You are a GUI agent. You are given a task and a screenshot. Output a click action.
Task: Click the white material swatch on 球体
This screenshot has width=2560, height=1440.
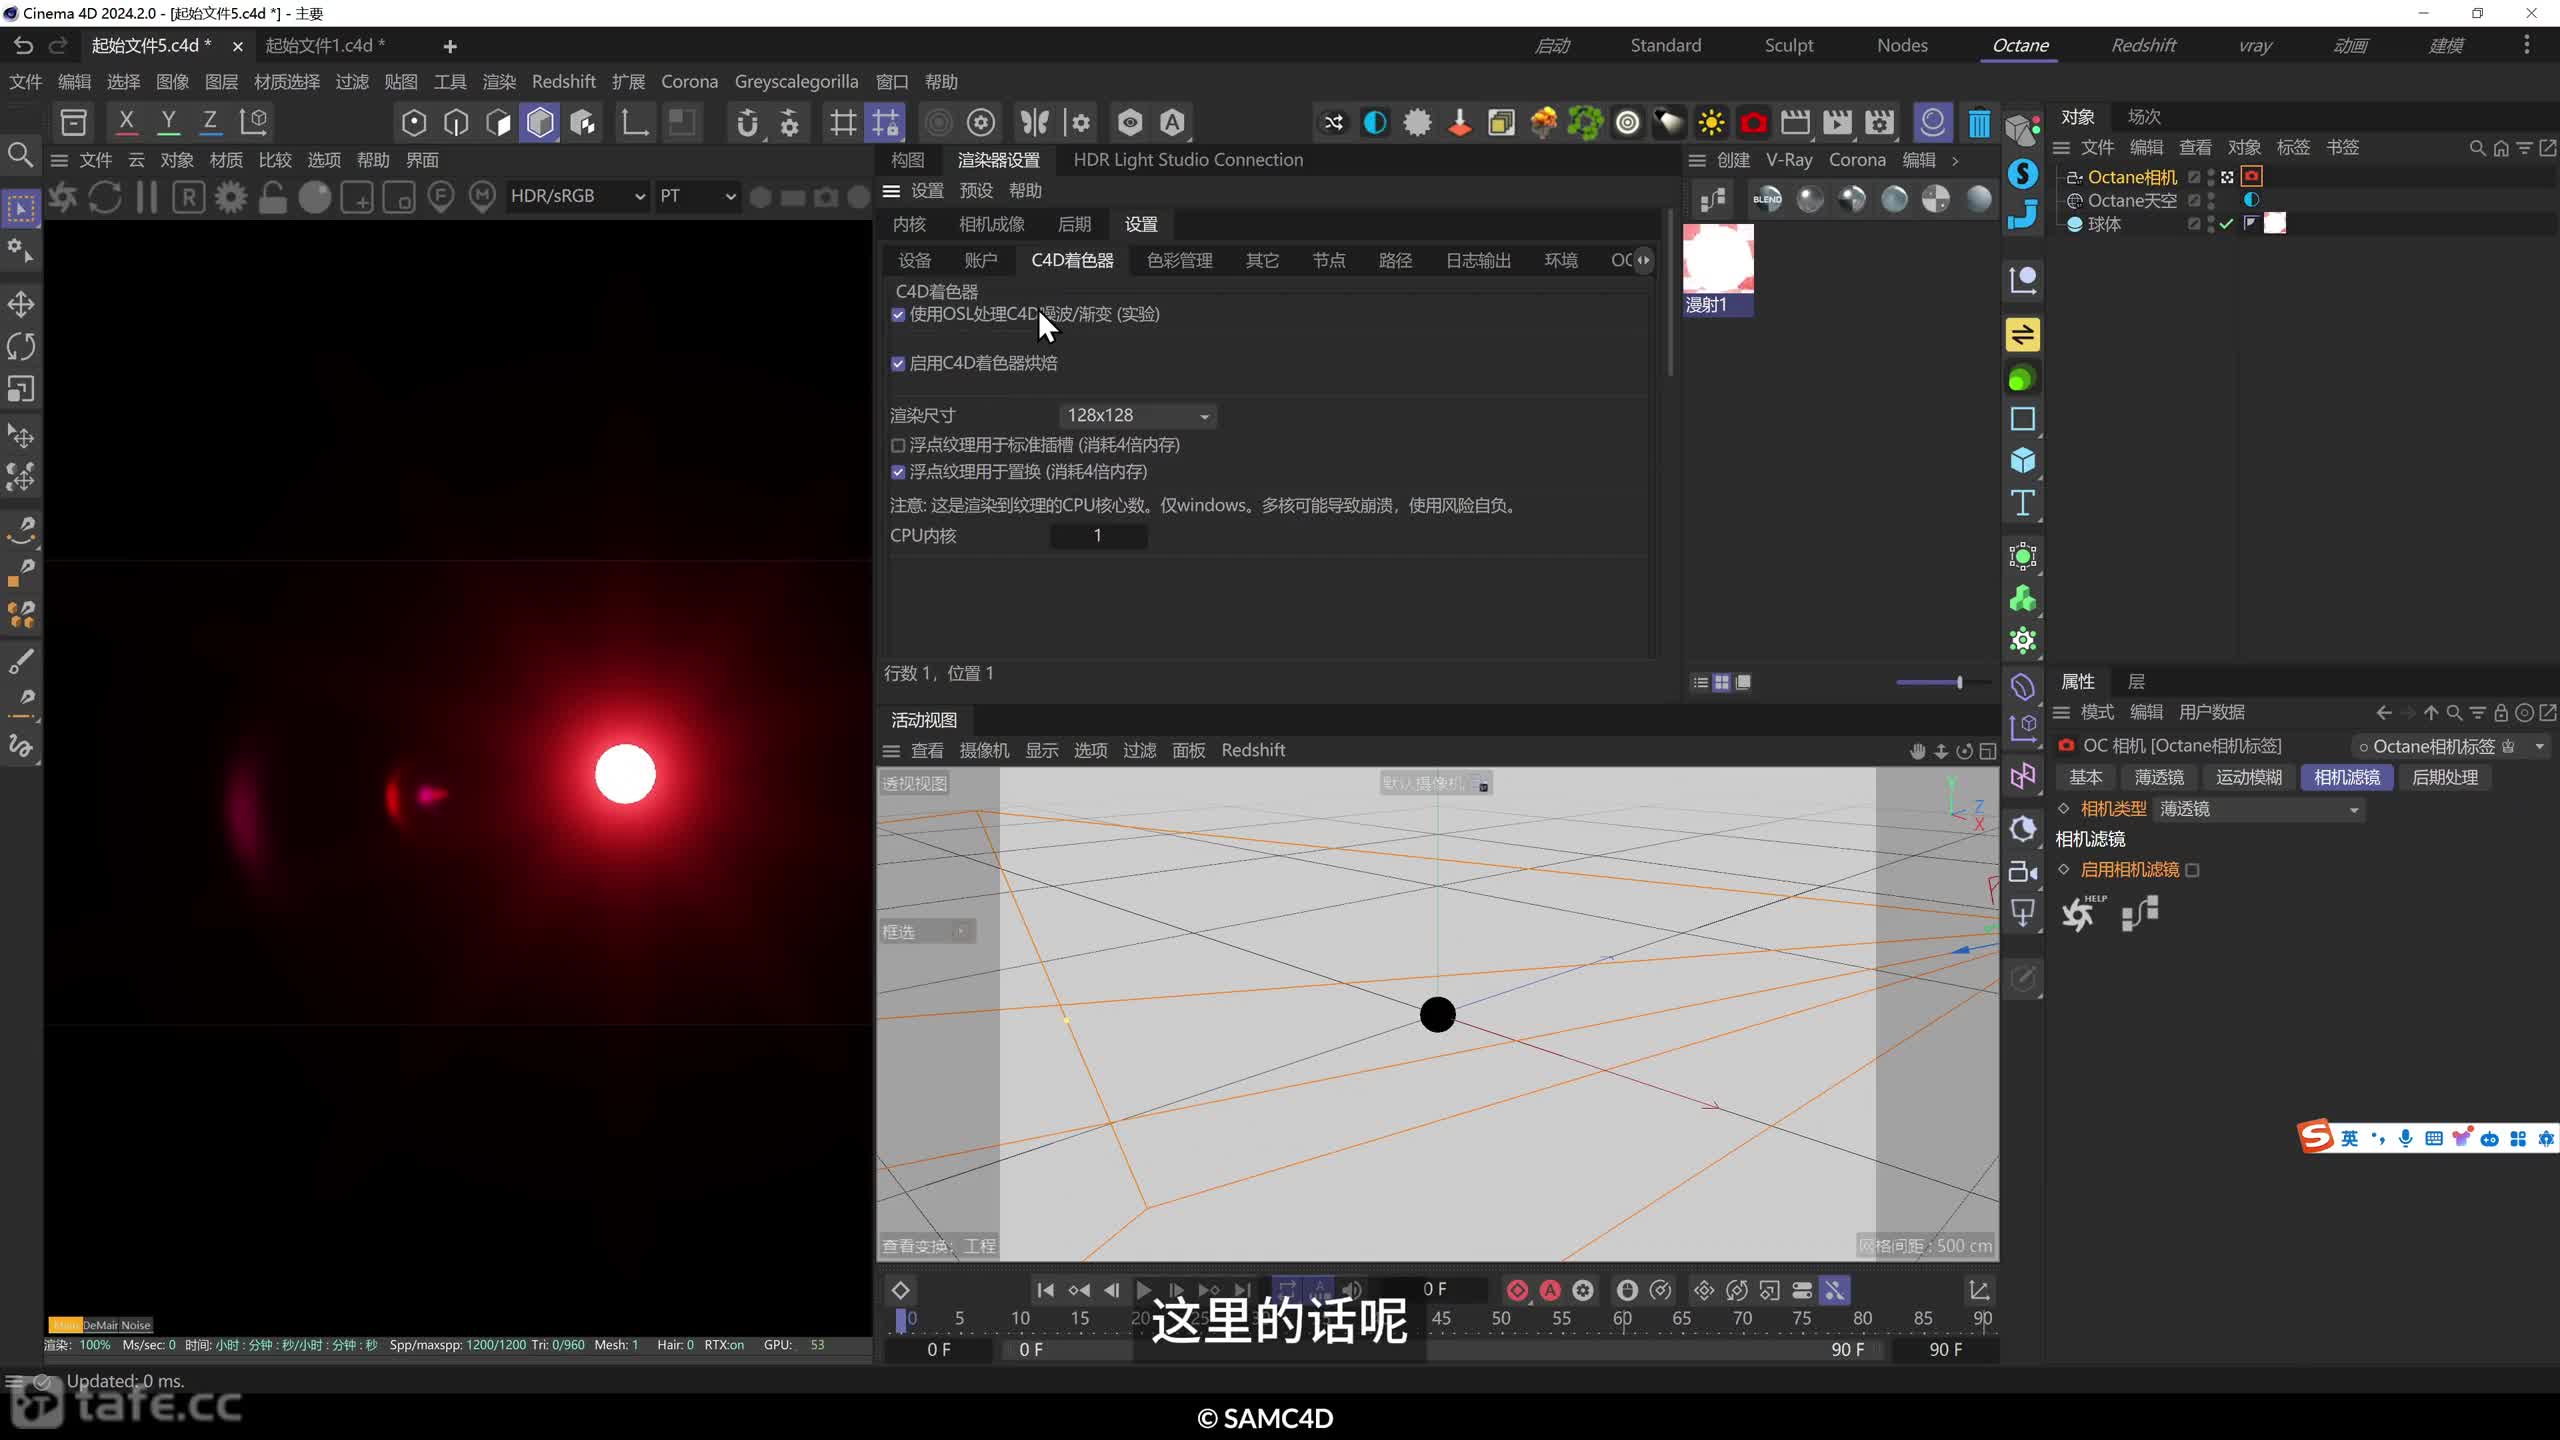(x=2275, y=224)
